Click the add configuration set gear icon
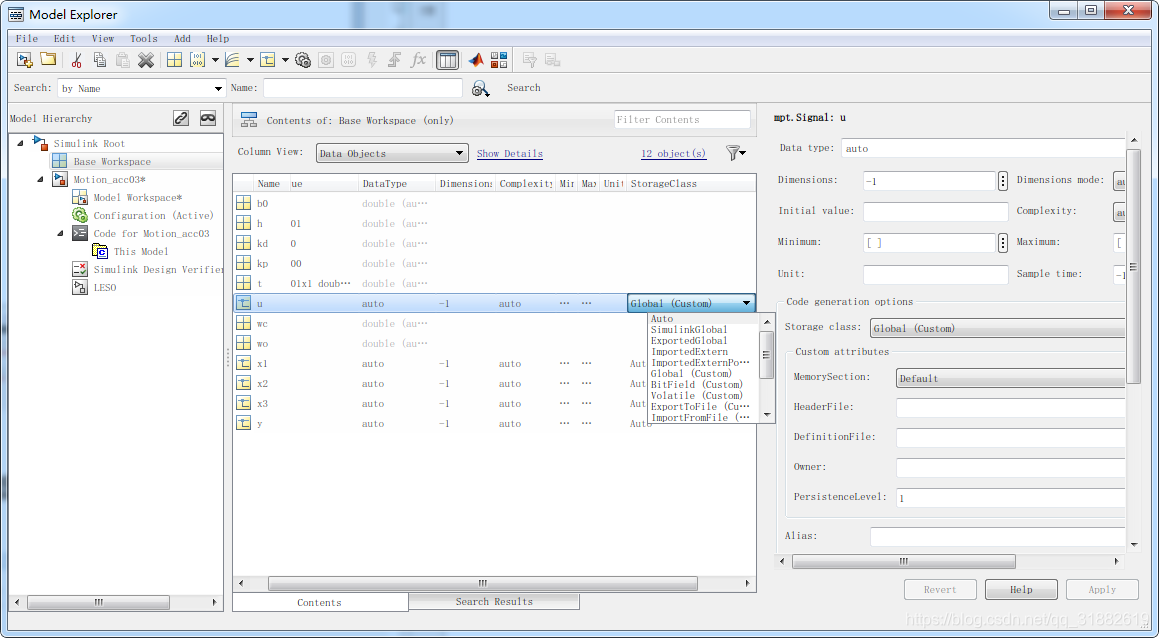1159x638 pixels. tap(302, 60)
